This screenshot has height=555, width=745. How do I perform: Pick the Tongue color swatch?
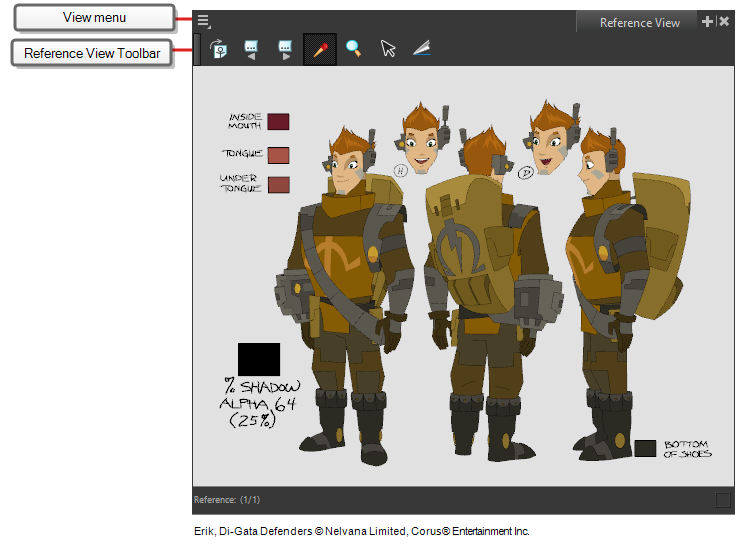[278, 155]
